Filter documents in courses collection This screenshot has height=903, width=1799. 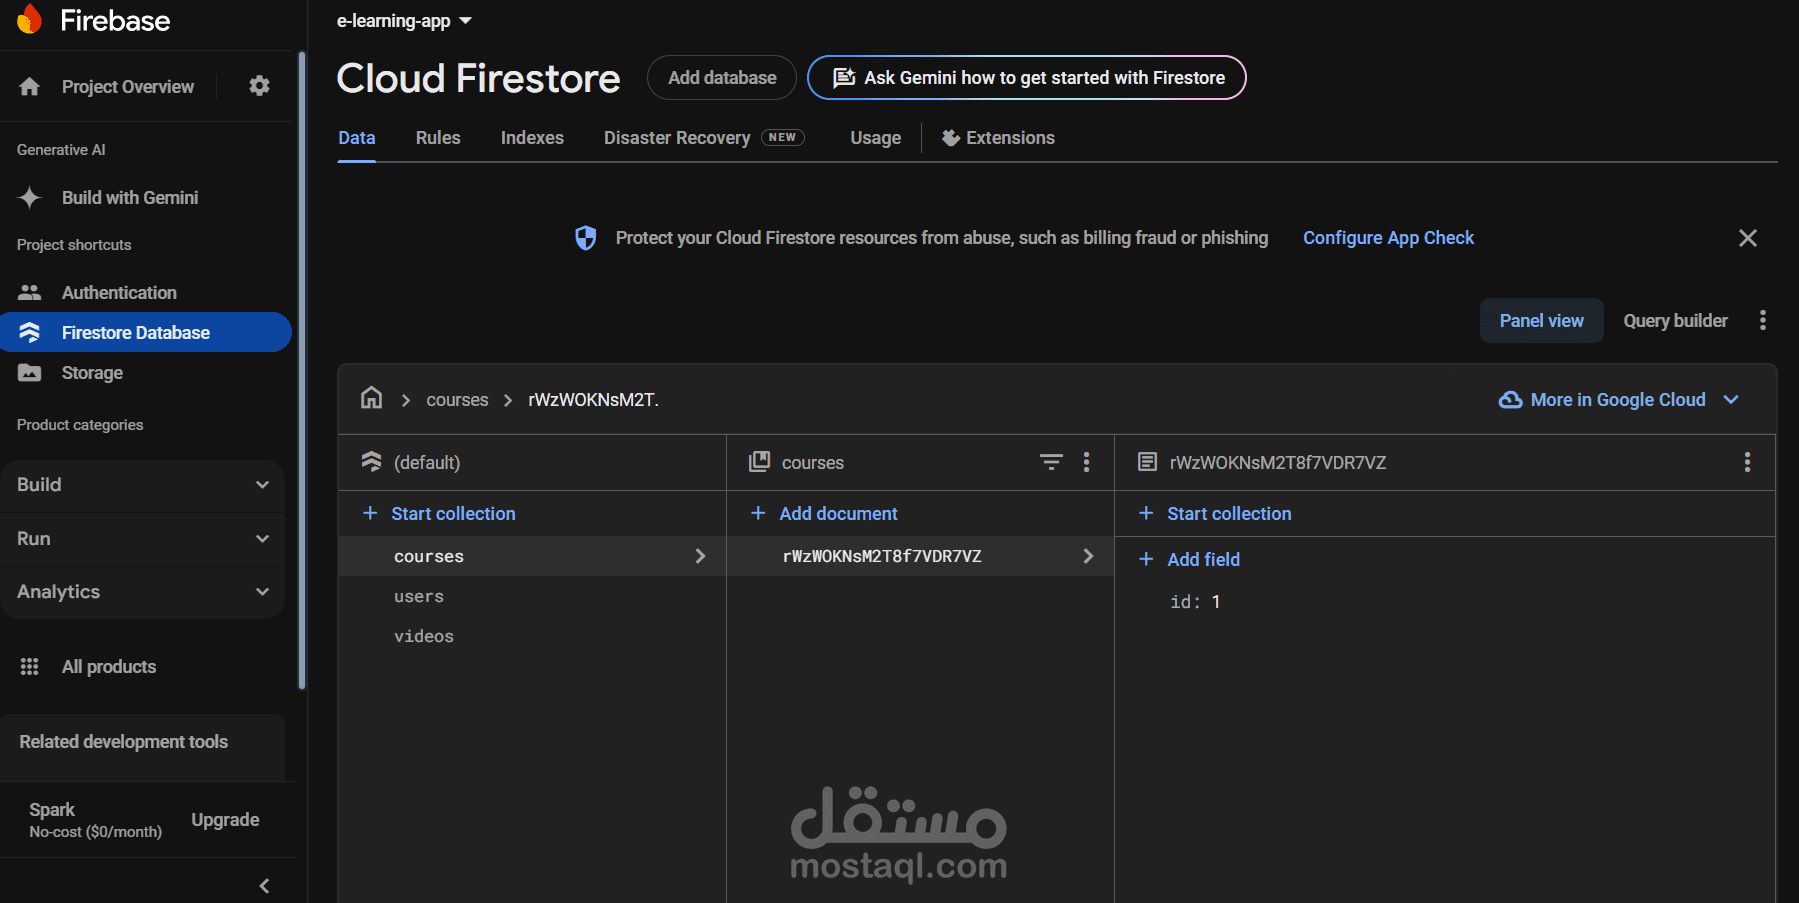click(x=1052, y=462)
